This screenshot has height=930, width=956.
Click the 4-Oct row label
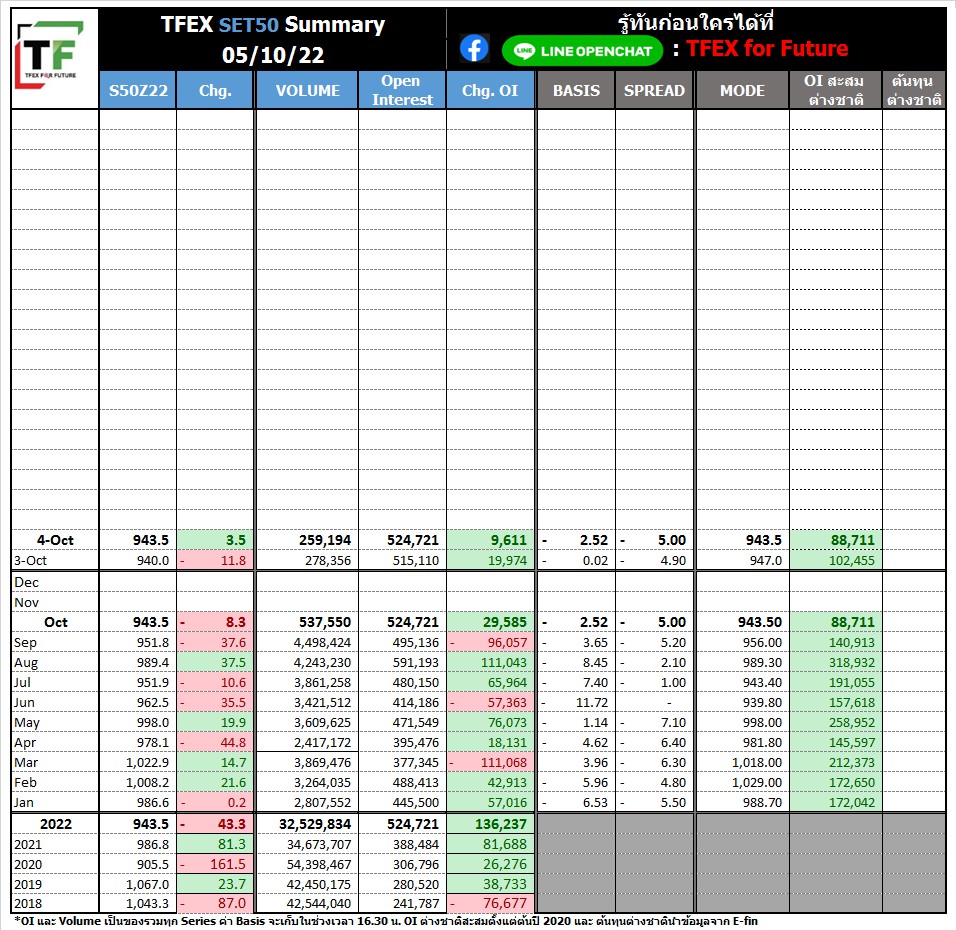[x=55, y=540]
